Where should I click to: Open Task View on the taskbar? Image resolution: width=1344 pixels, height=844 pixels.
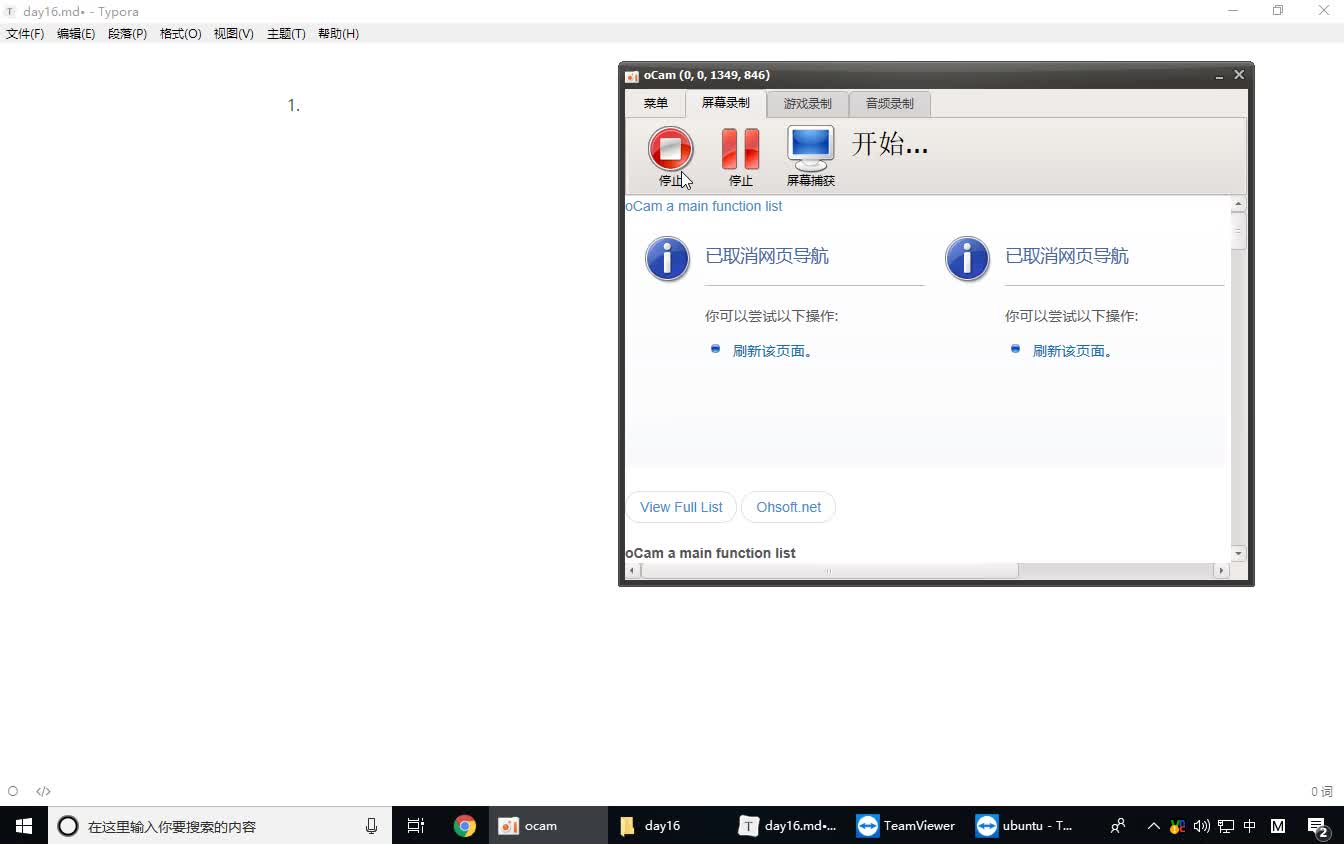[x=416, y=826]
